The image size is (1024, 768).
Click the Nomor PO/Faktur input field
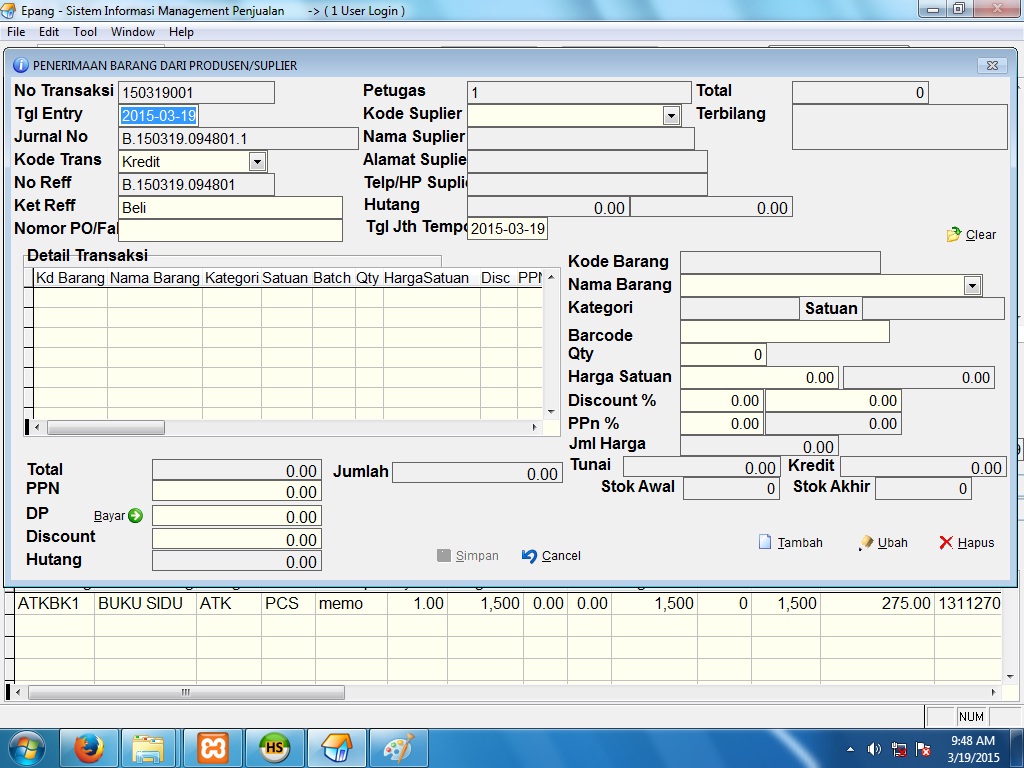tap(230, 230)
